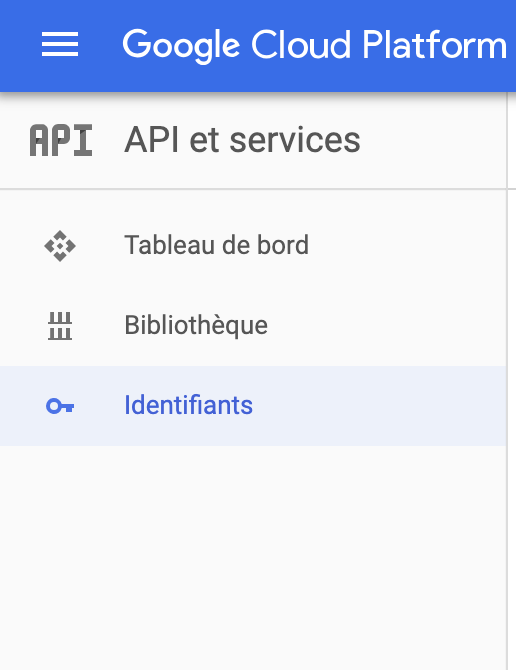This screenshot has width=516, height=670.
Task: Click the Google Cloud Platform title
Action: pos(315,45)
